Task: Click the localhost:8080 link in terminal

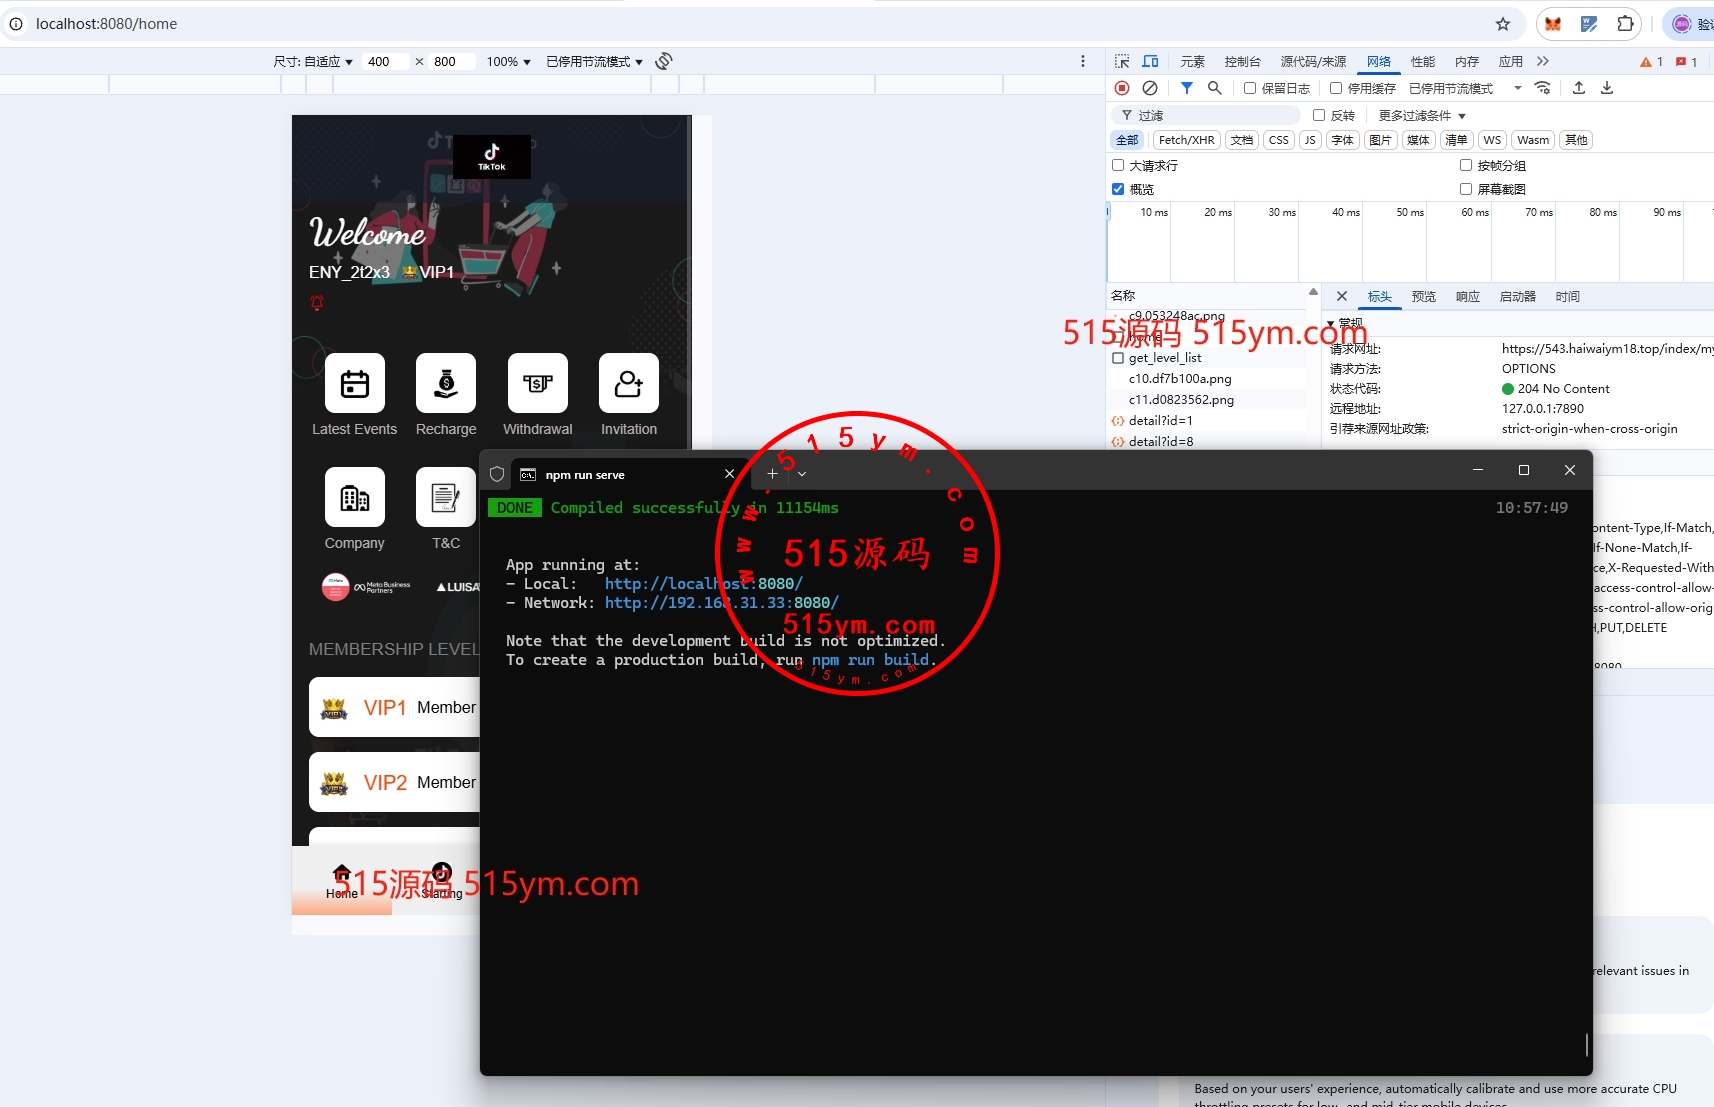Action: [703, 584]
